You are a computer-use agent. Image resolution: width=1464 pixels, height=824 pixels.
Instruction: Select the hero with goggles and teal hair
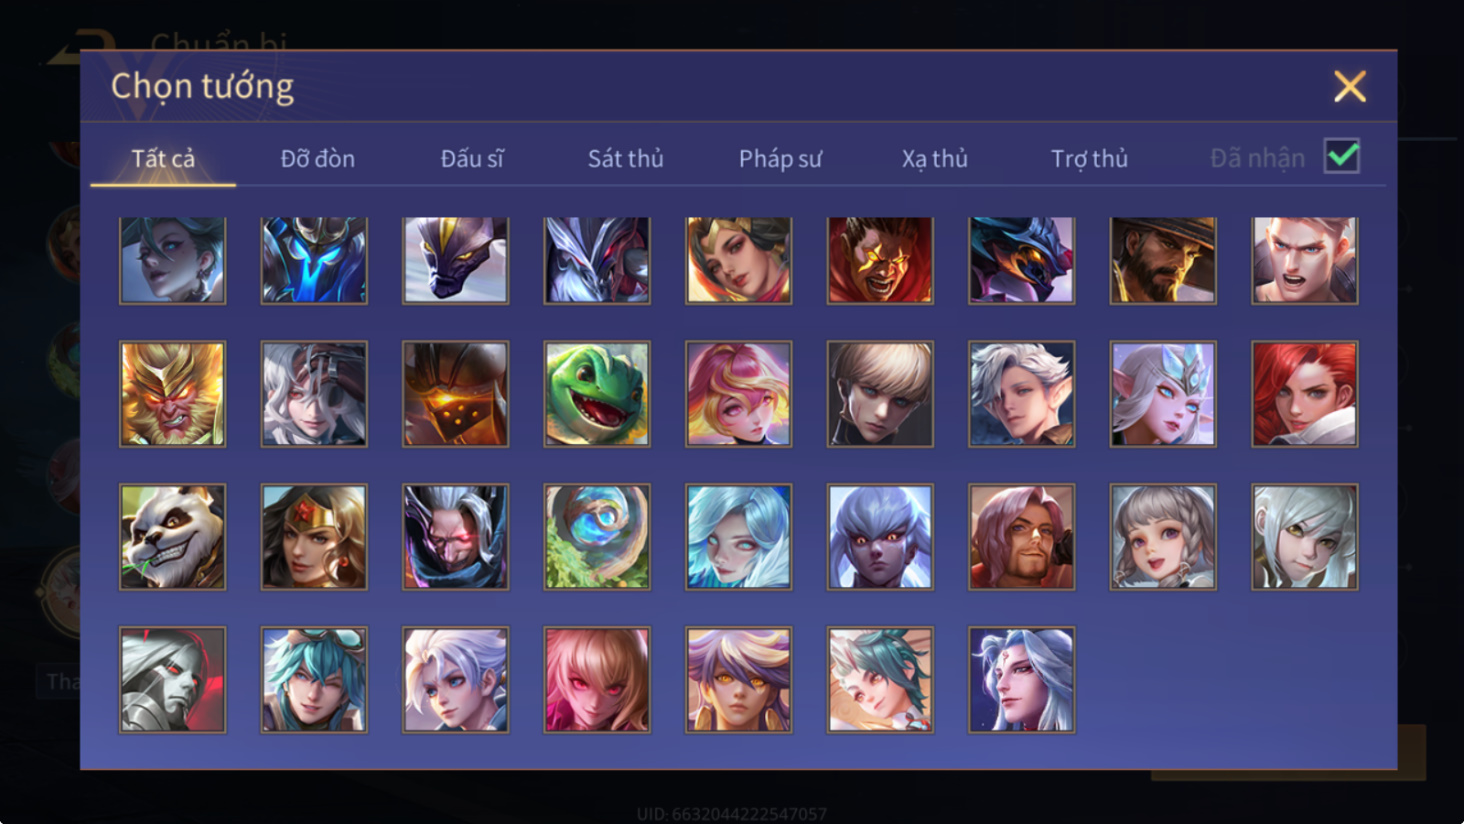tap(314, 680)
